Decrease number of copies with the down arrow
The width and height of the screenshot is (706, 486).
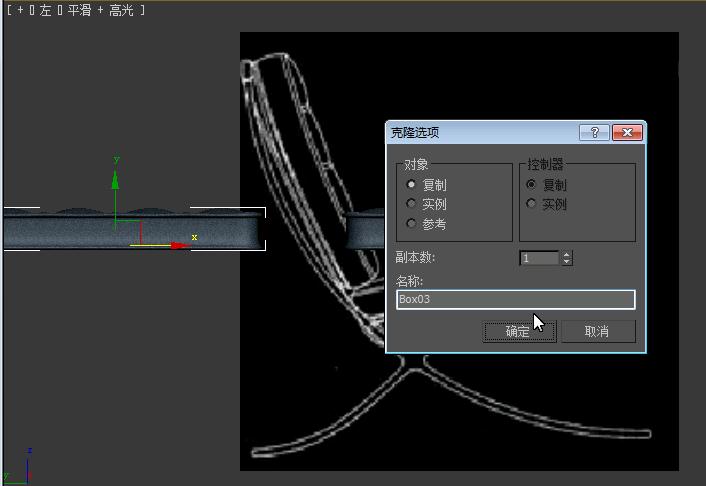[567, 262]
